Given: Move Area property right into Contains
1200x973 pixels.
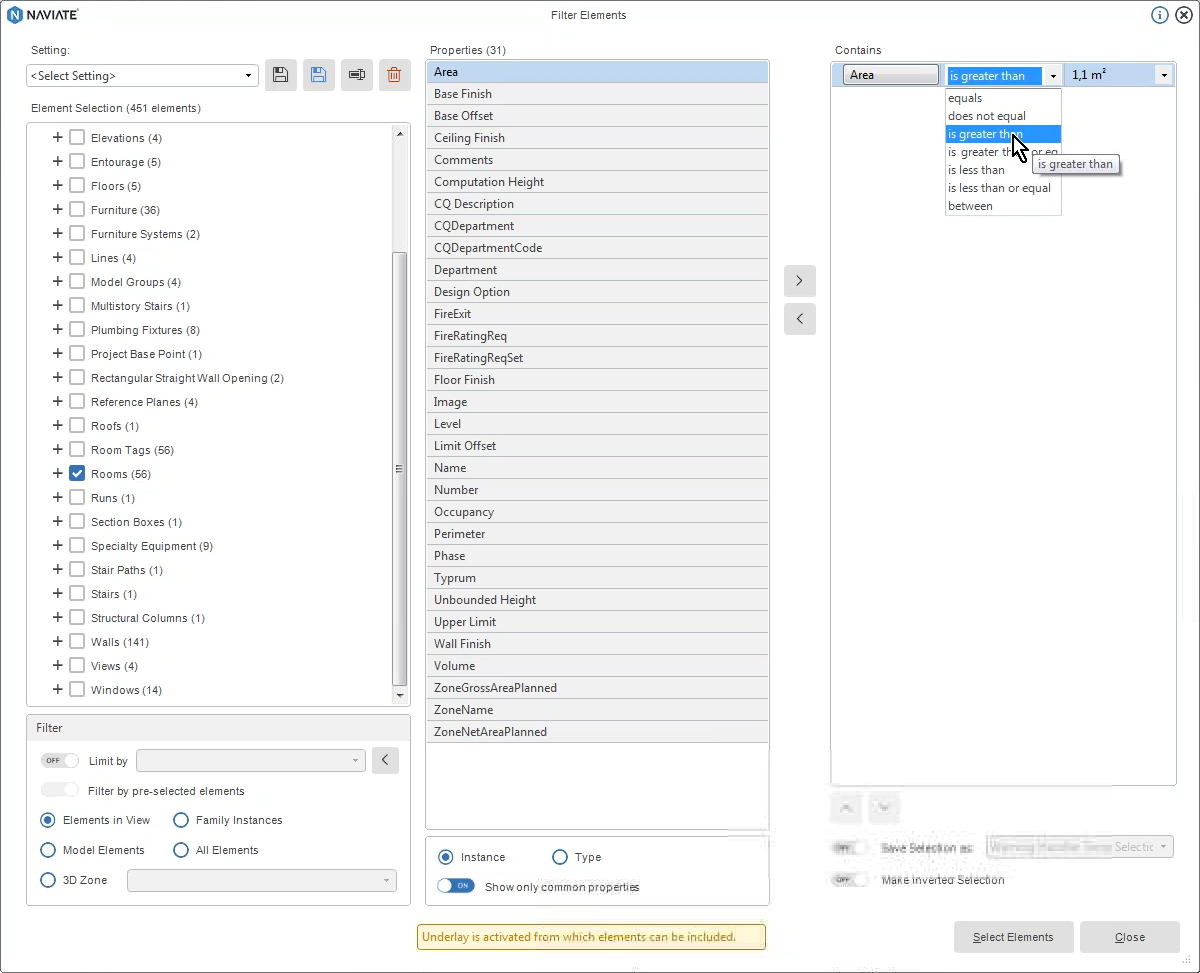Looking at the screenshot, I should point(799,281).
